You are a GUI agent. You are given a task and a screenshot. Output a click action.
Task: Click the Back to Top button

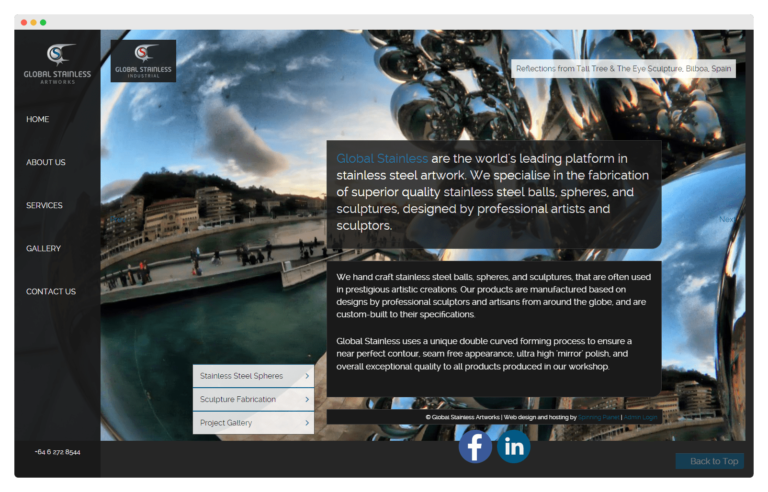click(x=710, y=461)
